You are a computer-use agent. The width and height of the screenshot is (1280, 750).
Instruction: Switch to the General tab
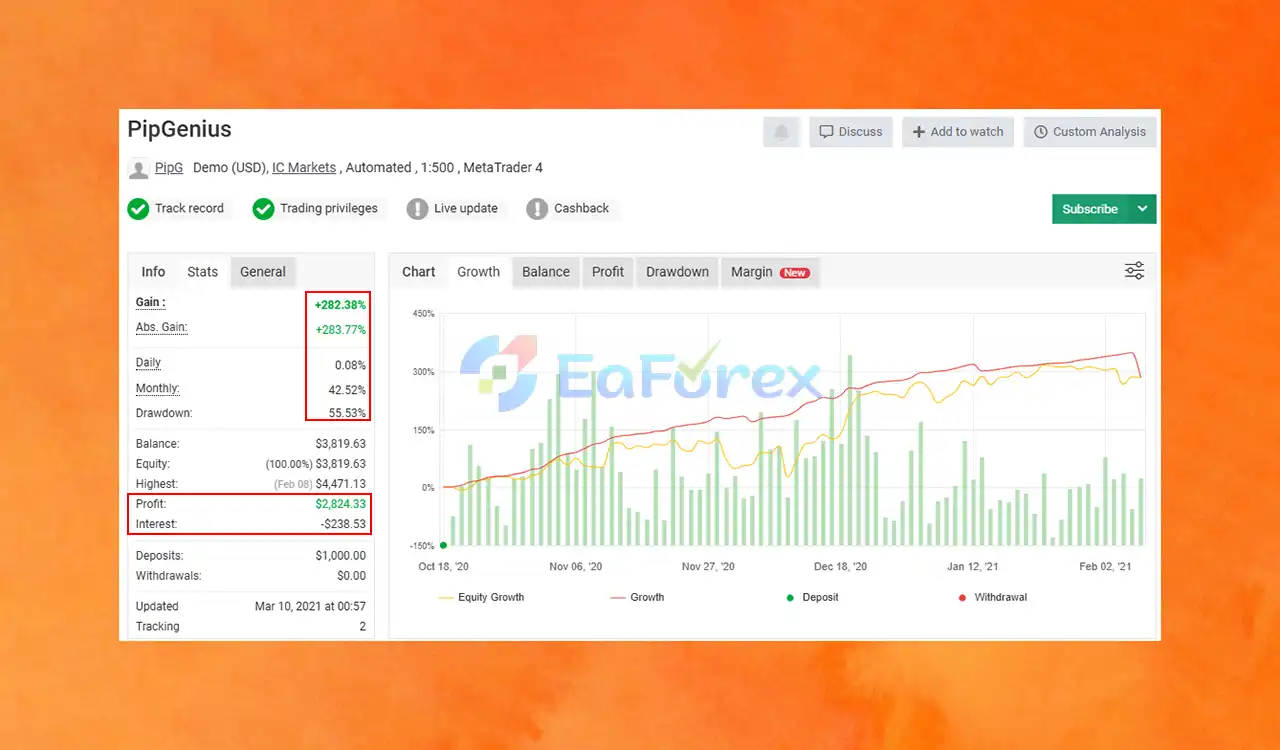click(x=263, y=272)
